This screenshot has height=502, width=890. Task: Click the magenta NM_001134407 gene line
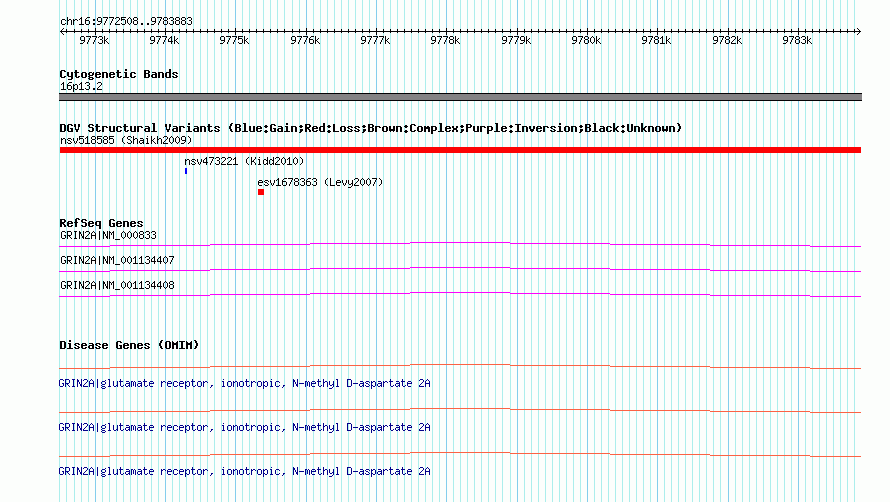[x=460, y=269]
